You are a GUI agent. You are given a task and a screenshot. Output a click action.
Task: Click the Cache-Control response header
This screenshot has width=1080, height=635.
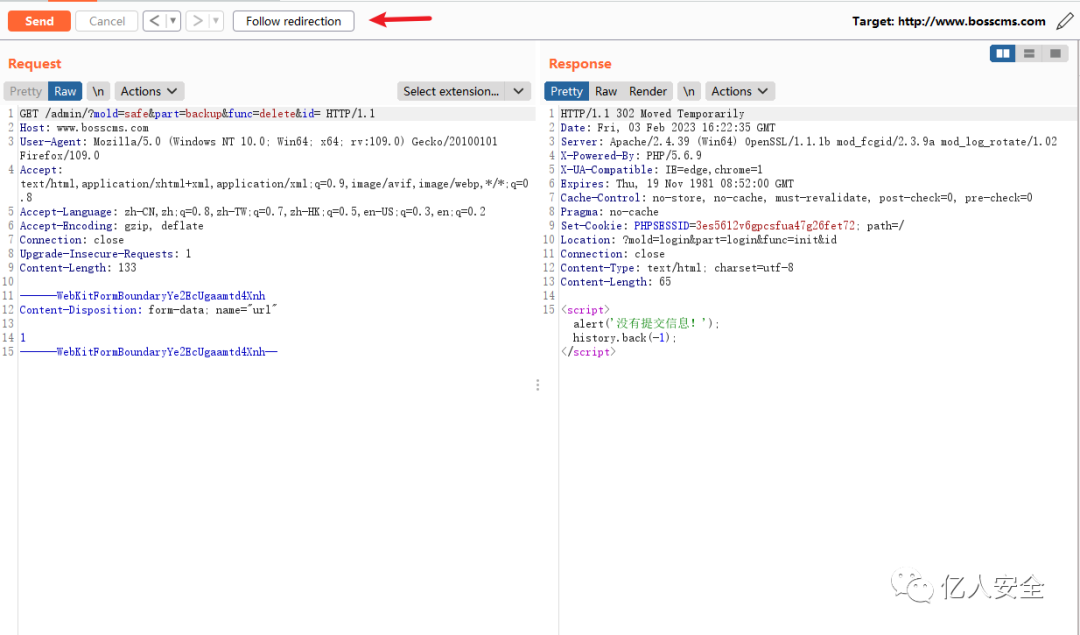[x=796, y=198]
